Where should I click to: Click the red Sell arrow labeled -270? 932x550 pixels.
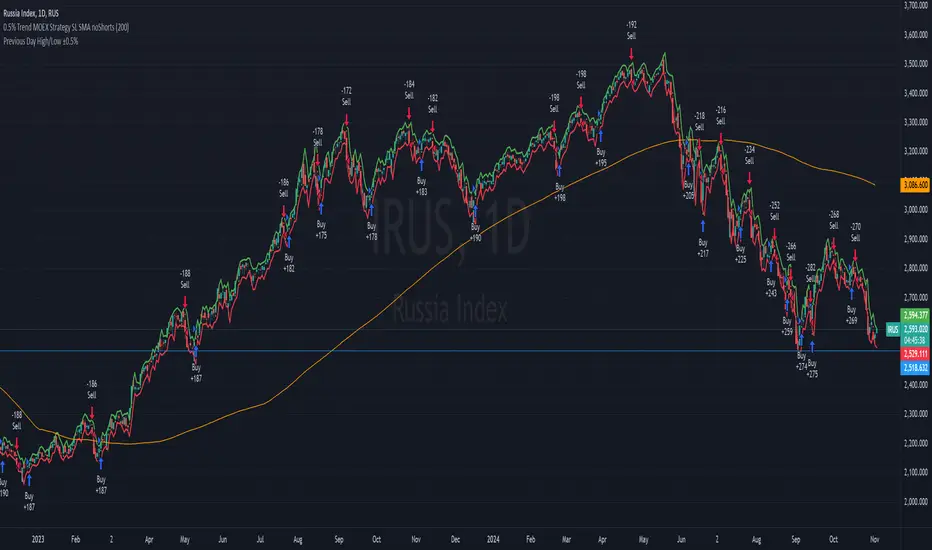[x=855, y=255]
